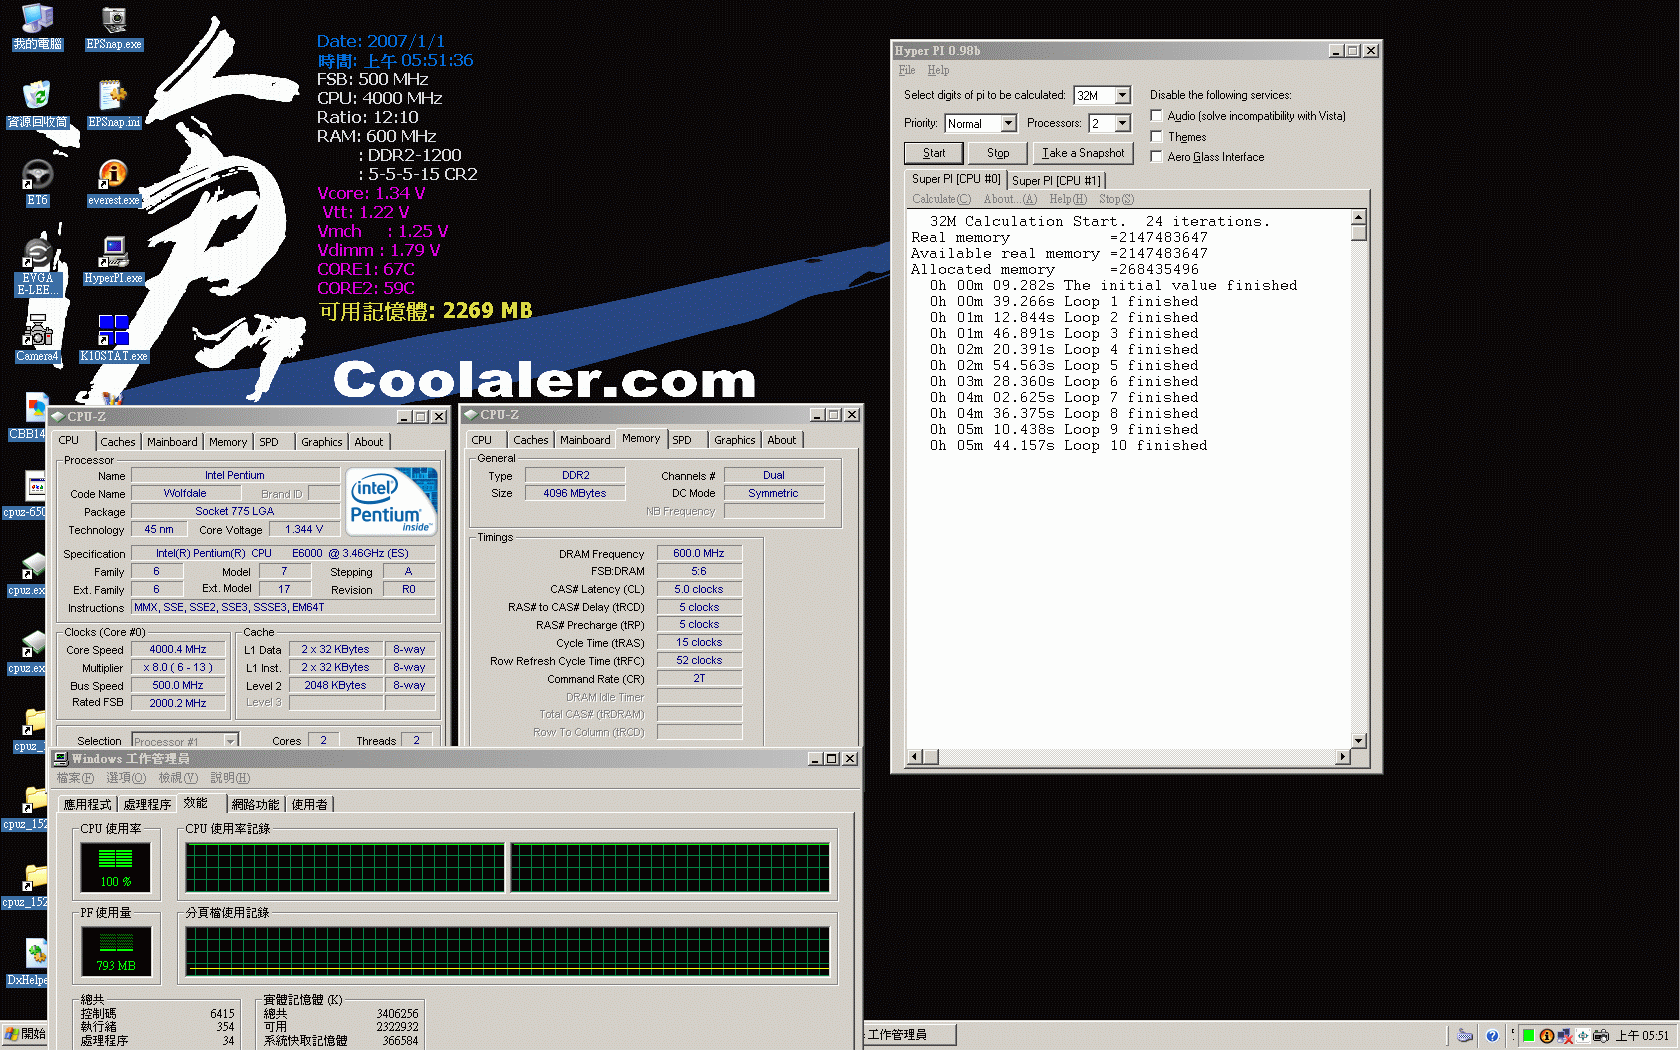Screen dimensions: 1680x1050
Task: Switch to 處理程序 tab in Task Manager
Action: tap(147, 804)
